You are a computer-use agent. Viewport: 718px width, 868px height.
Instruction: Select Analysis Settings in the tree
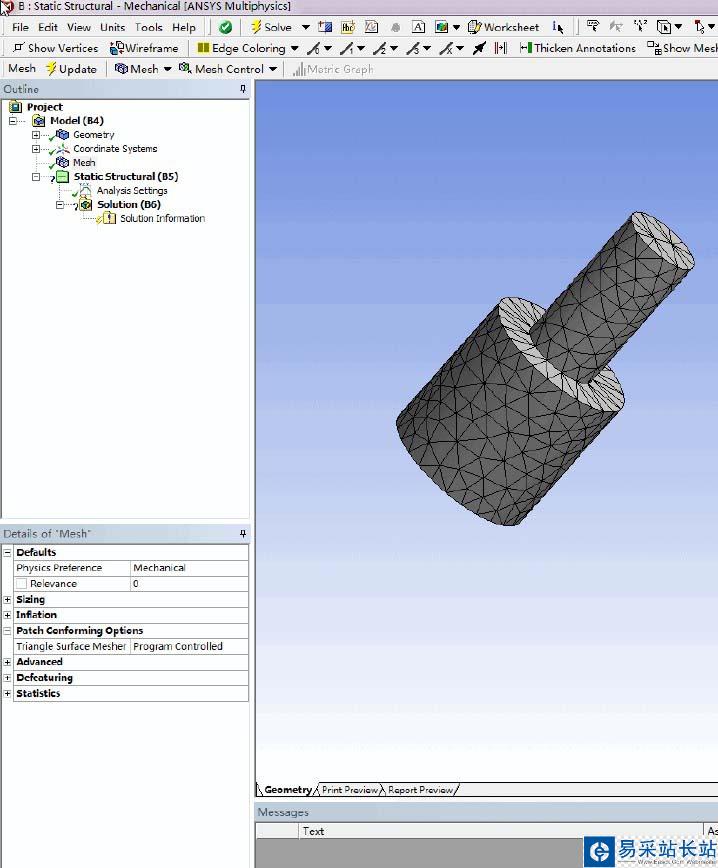pyautogui.click(x=132, y=190)
